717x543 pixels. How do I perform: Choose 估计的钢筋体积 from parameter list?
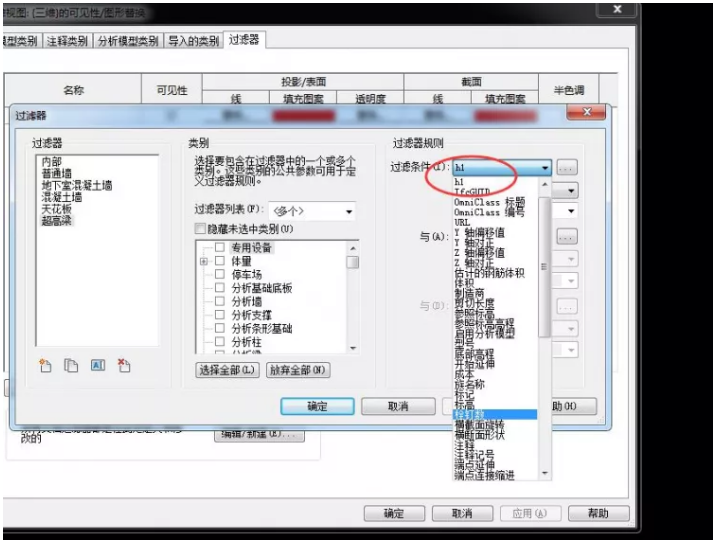coord(489,273)
